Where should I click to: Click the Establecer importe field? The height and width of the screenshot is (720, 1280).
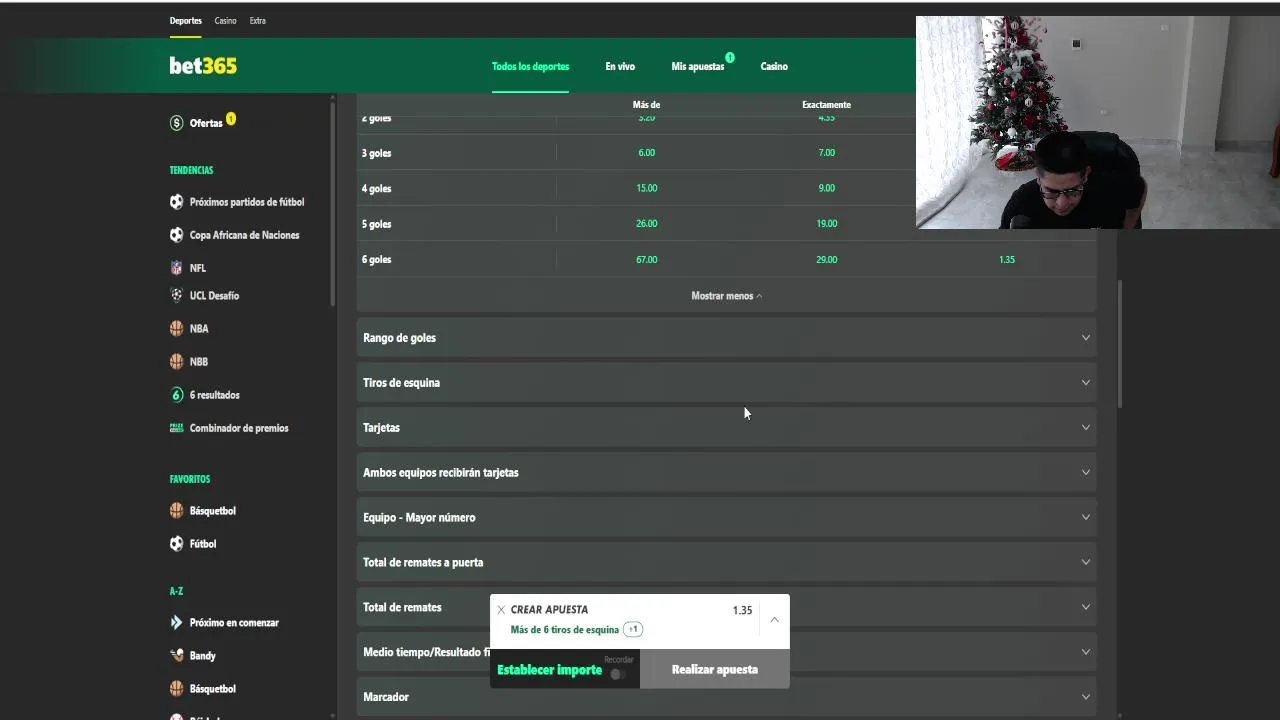550,670
